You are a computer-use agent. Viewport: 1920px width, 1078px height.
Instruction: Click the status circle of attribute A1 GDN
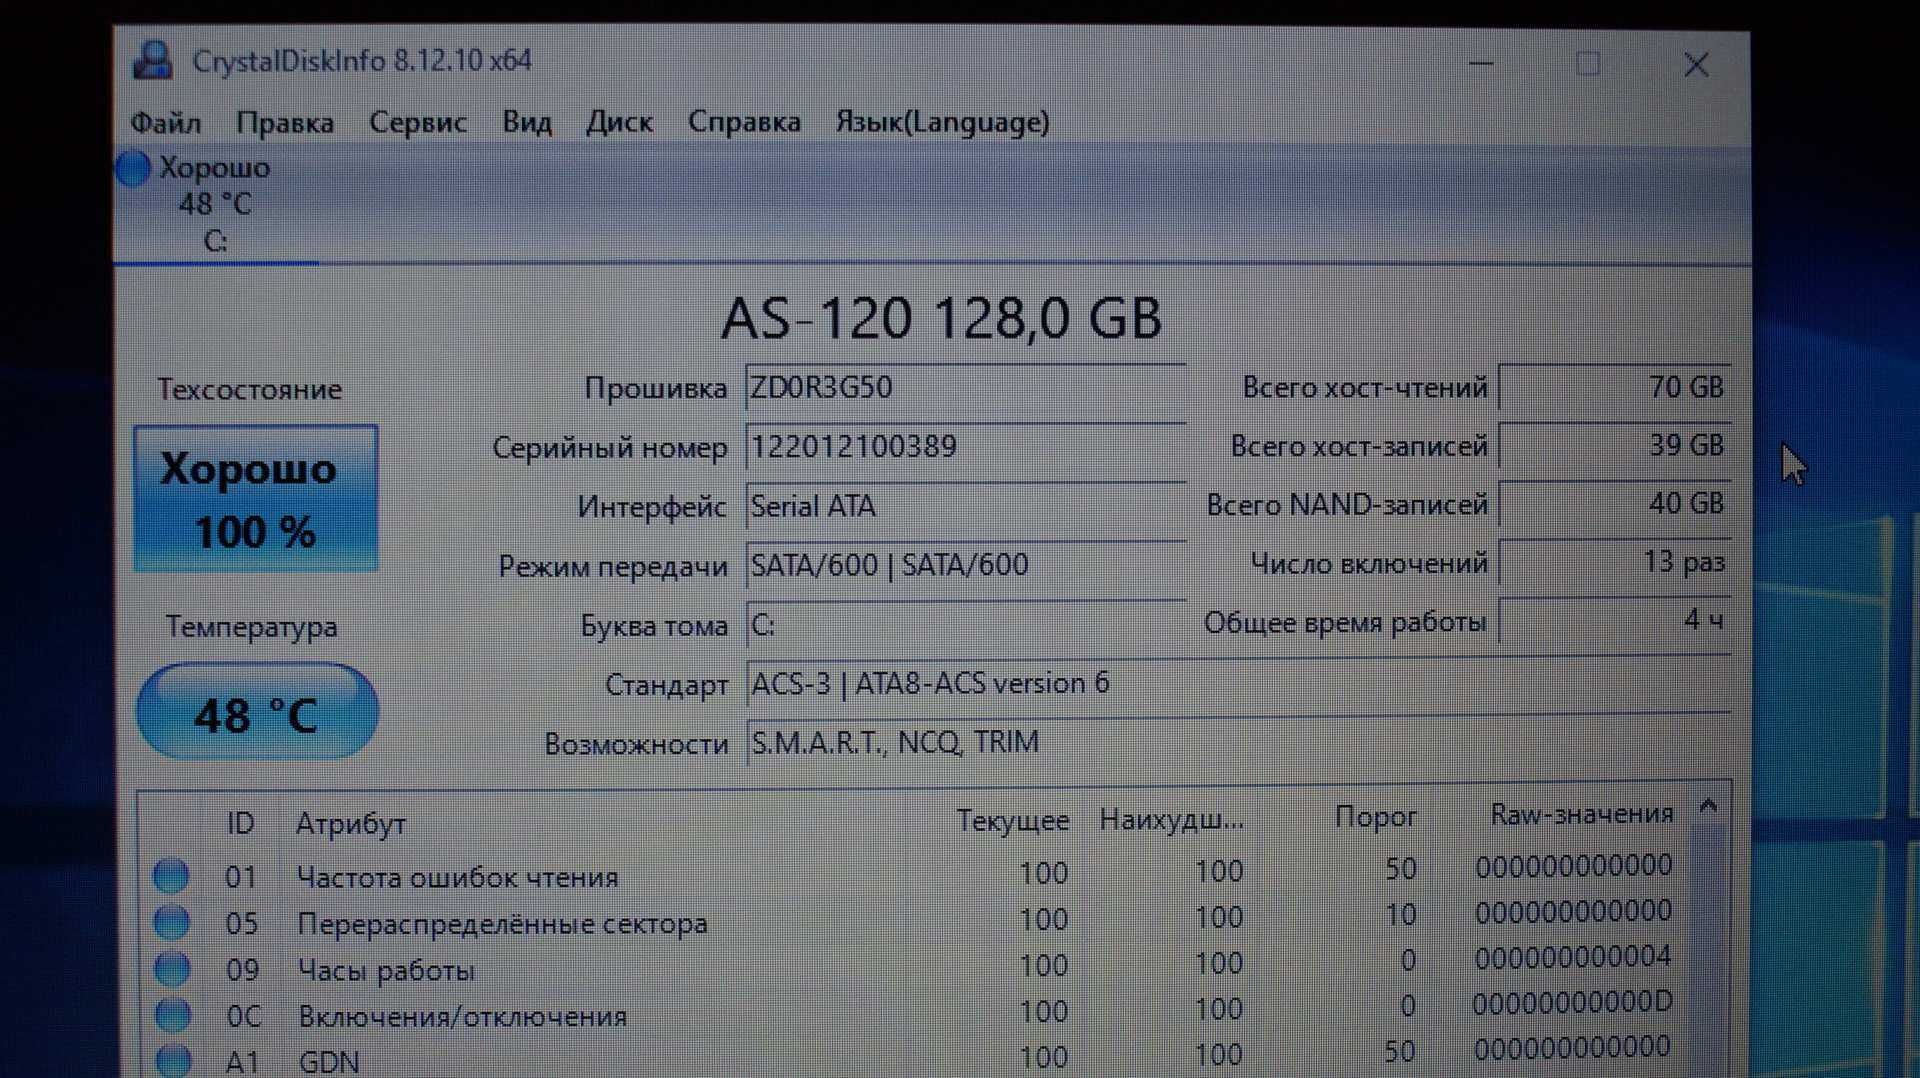coord(174,1060)
